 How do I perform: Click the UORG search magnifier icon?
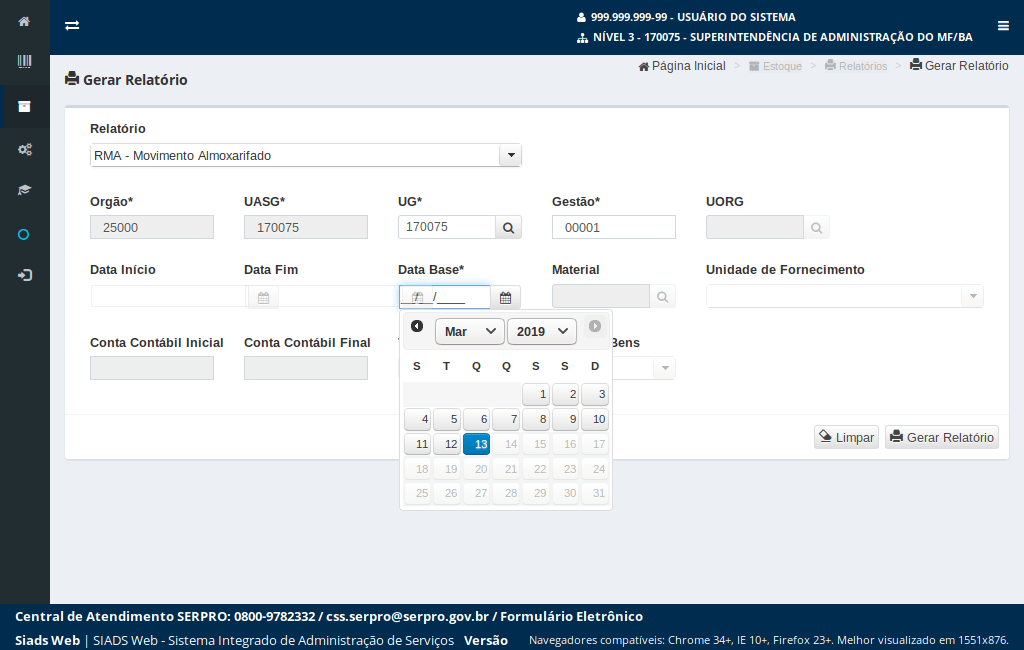tap(816, 227)
